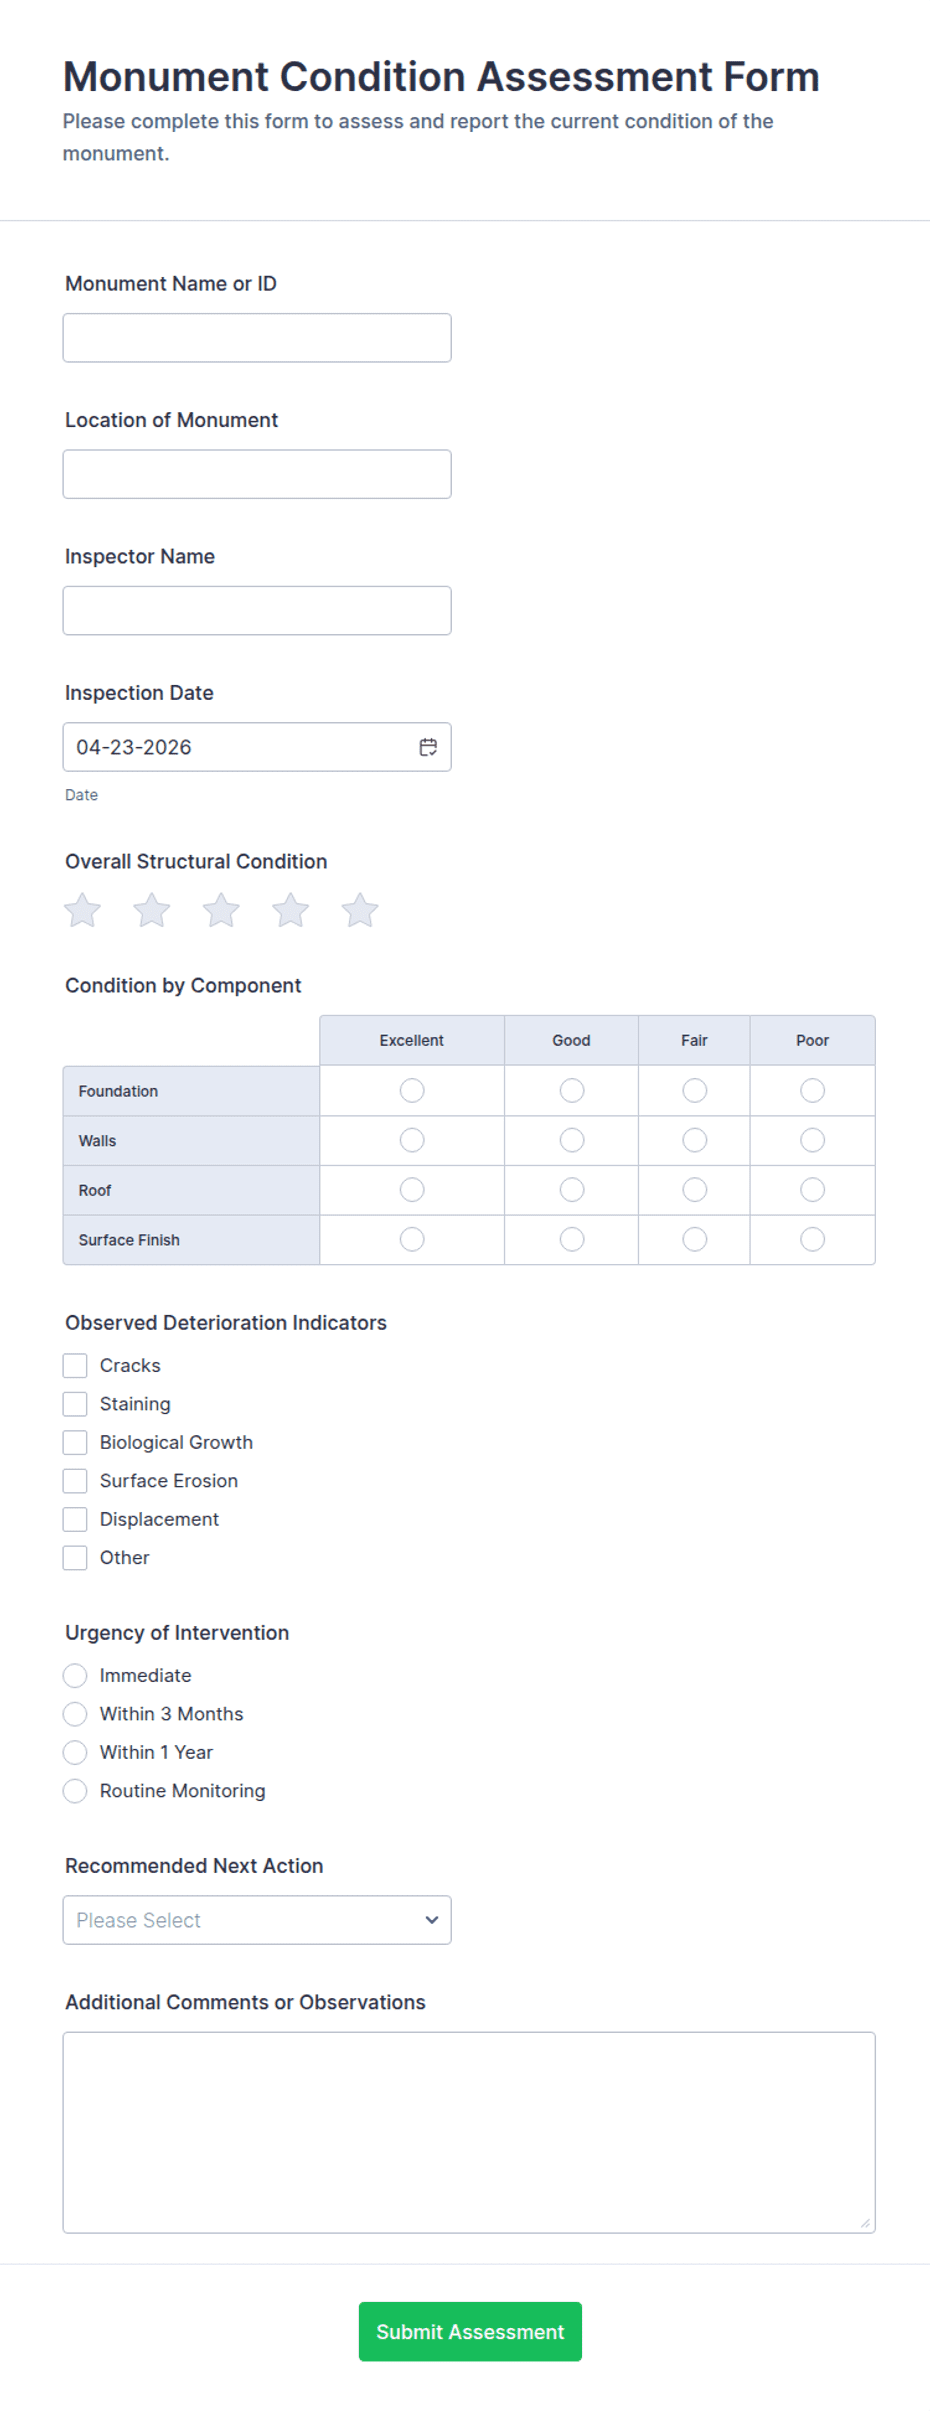Open the calendar picker for Inspection Date
930x2411 pixels.
[427, 746]
